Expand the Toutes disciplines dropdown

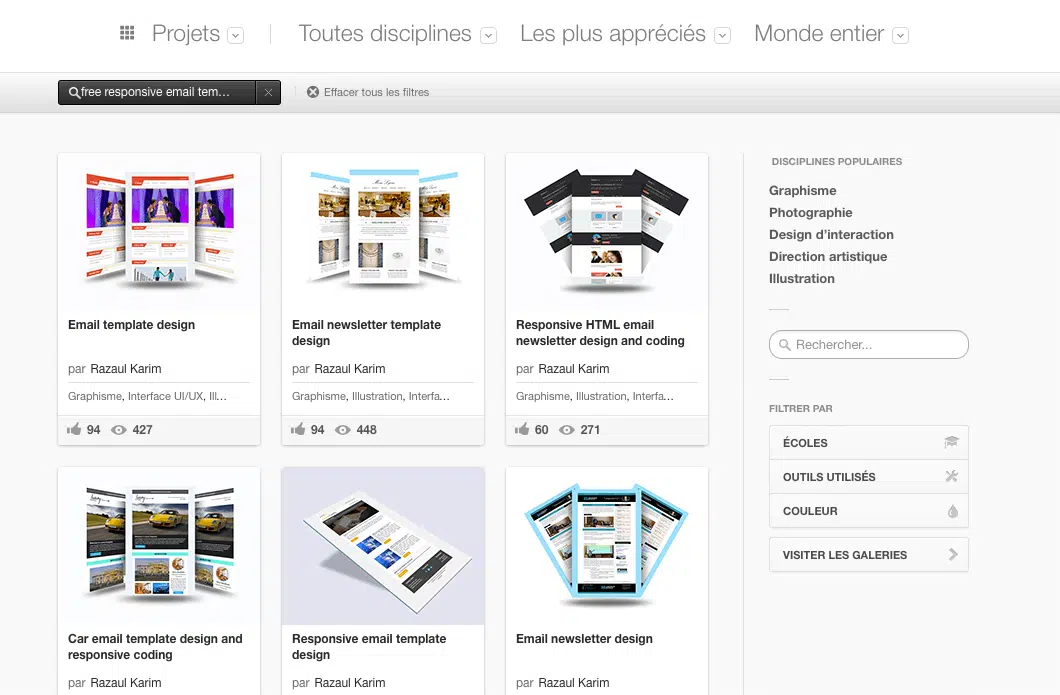tap(488, 35)
